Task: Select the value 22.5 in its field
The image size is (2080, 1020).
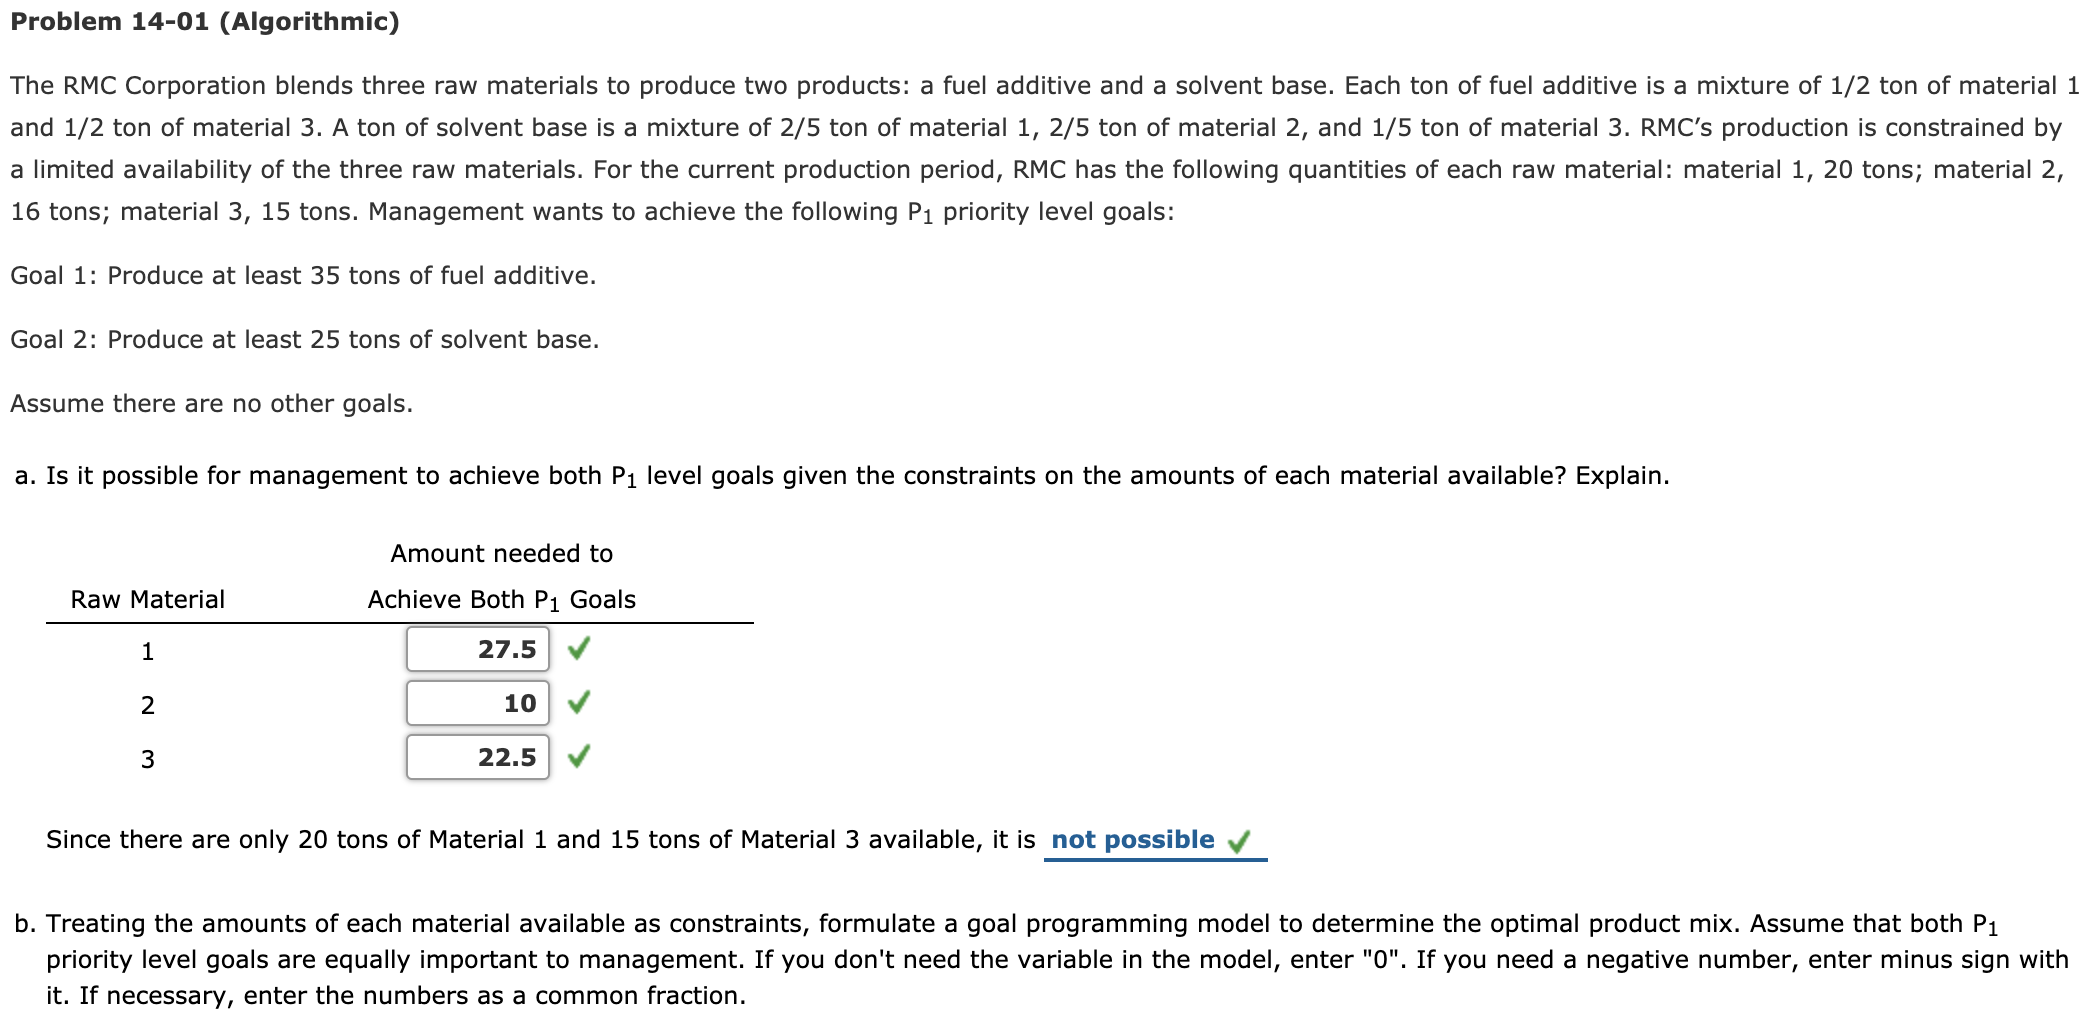Action: (507, 756)
